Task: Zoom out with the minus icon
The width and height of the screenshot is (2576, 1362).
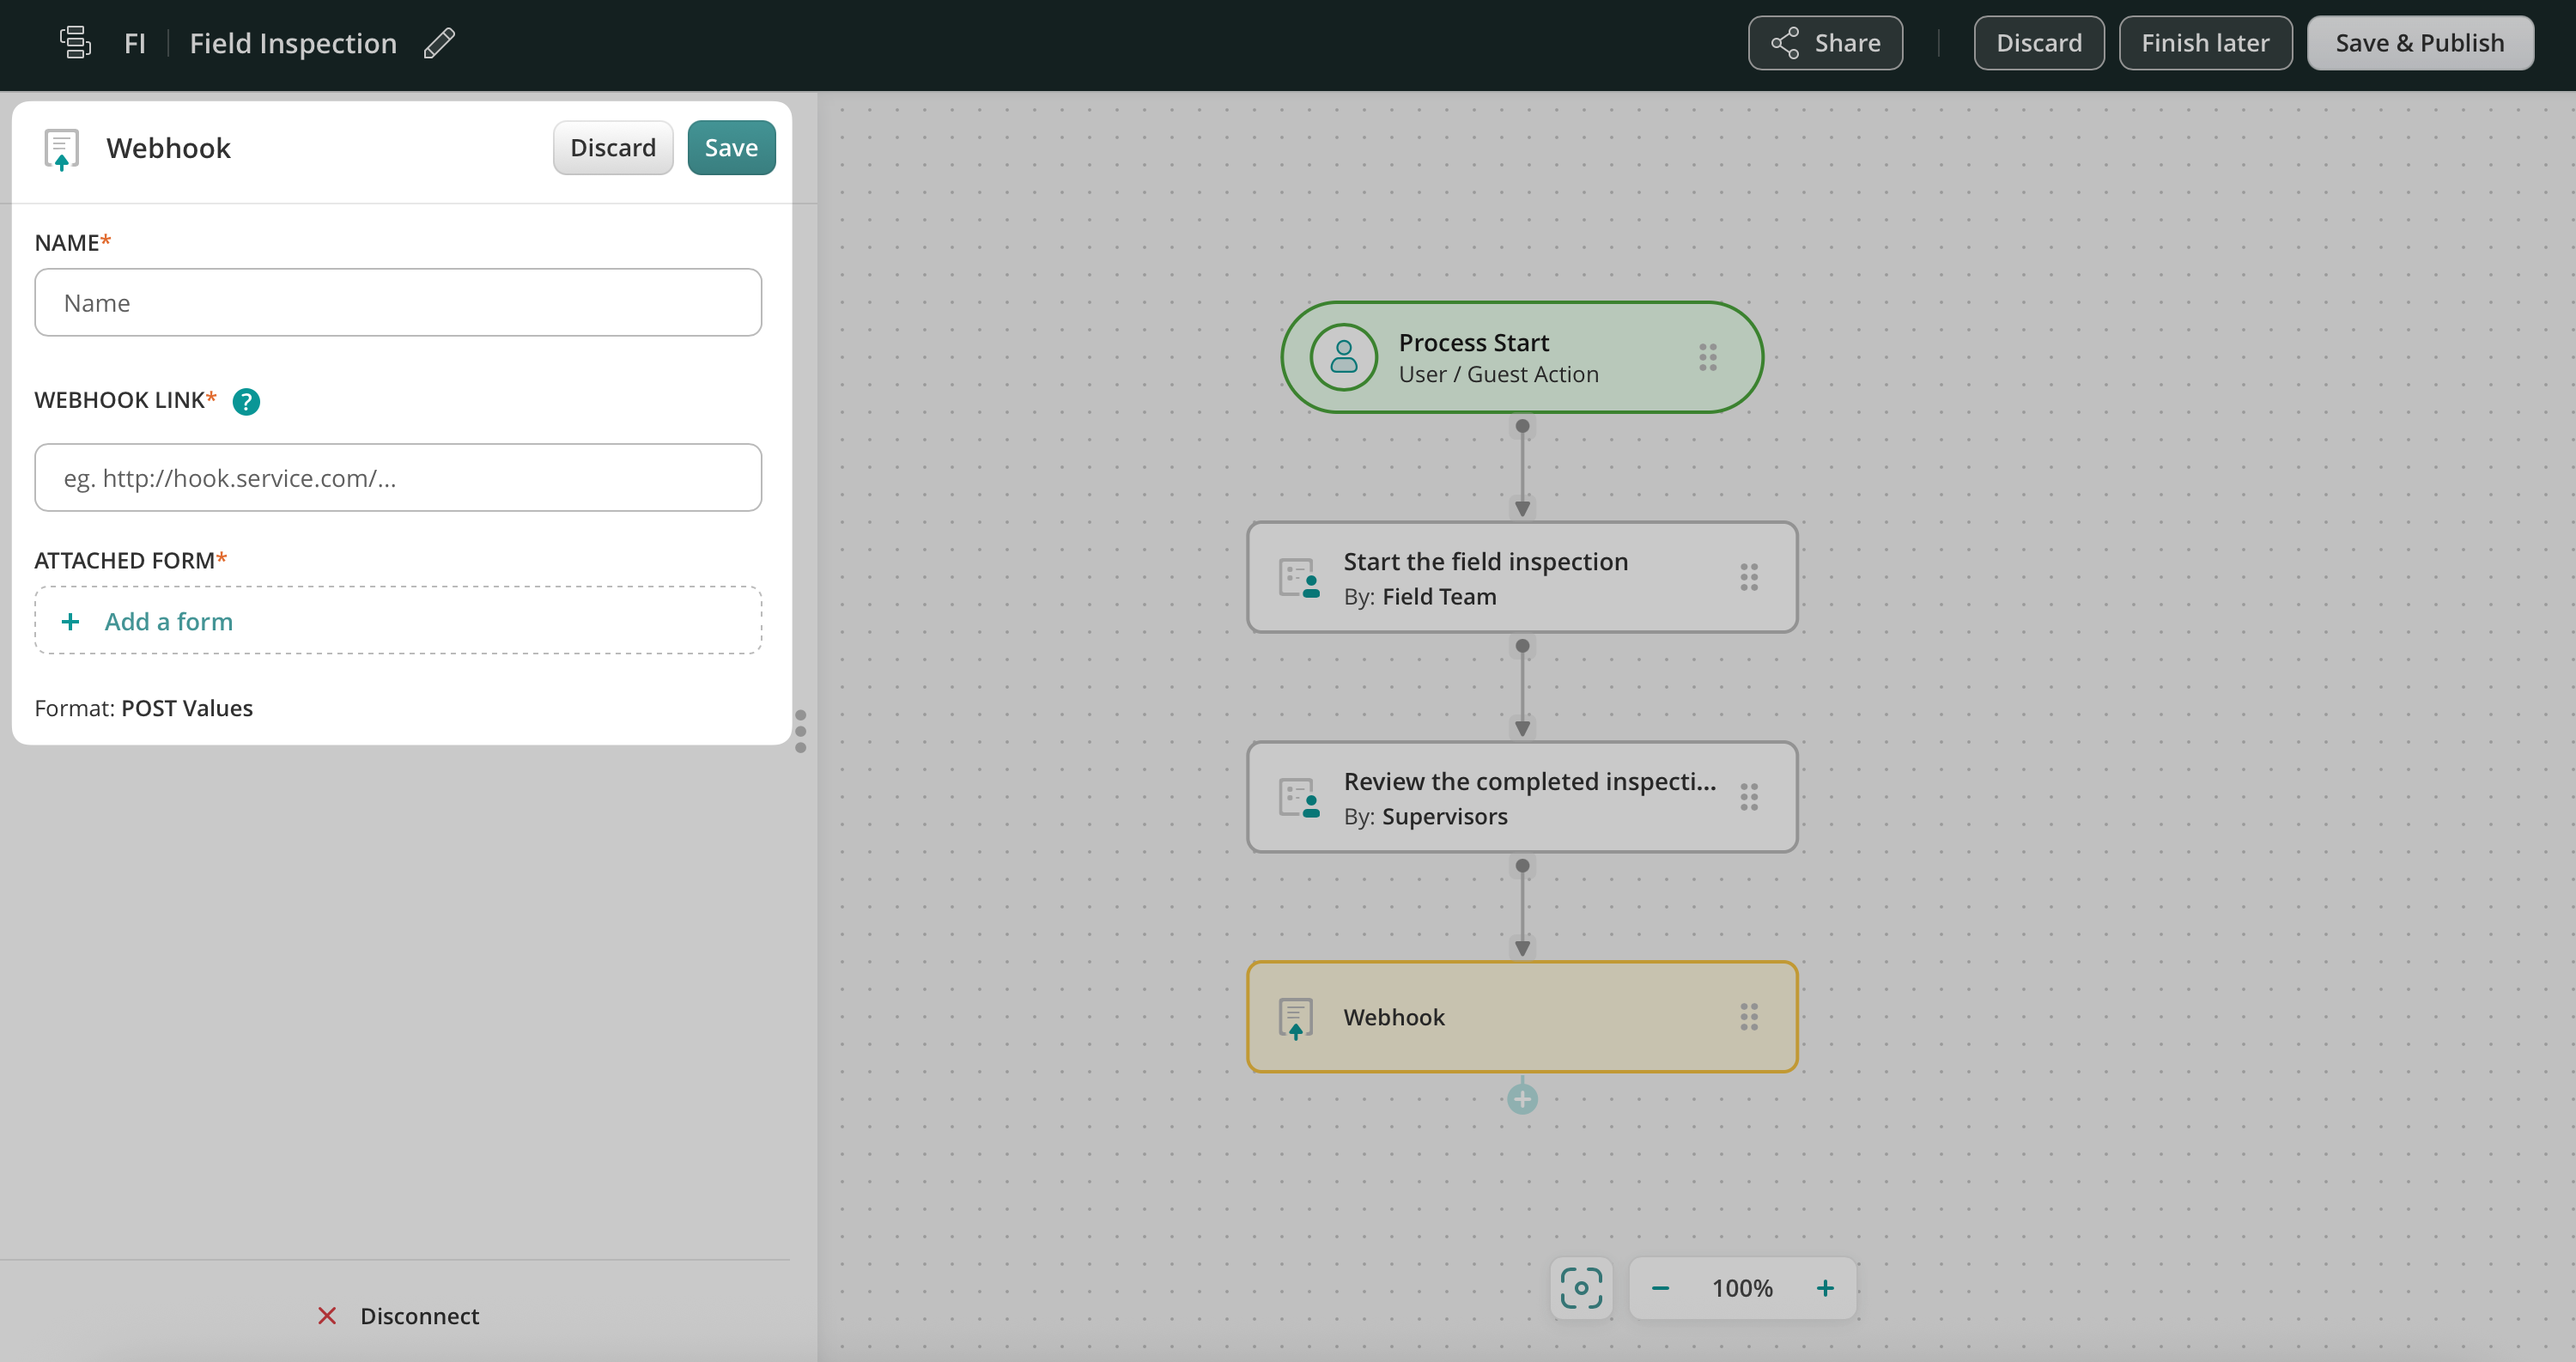Action: (x=1660, y=1288)
